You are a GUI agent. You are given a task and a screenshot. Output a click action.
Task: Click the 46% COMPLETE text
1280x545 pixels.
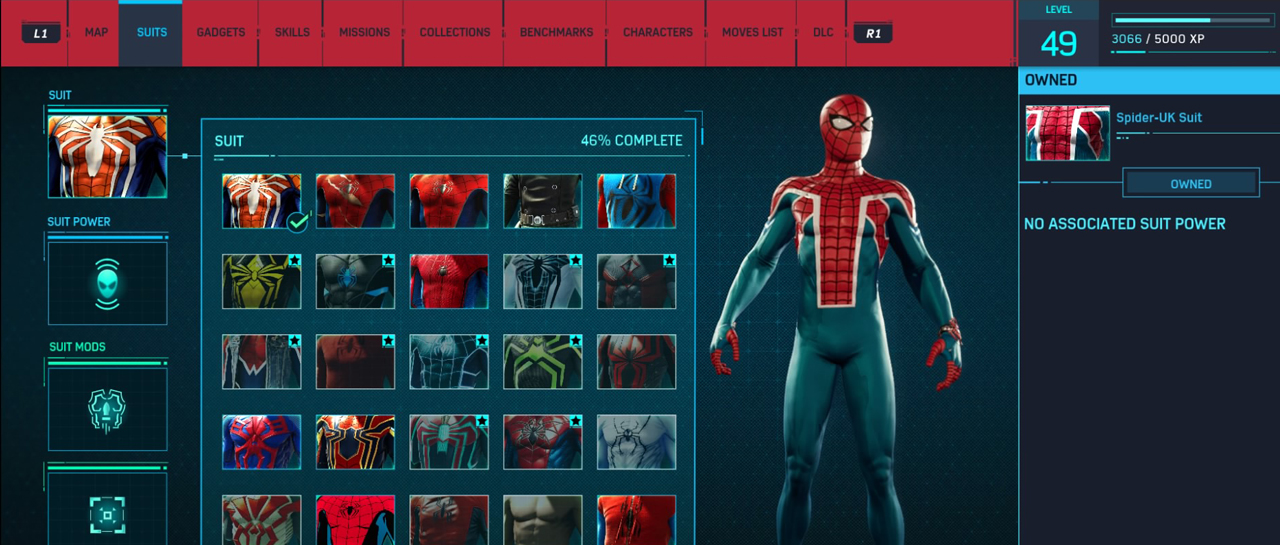632,141
